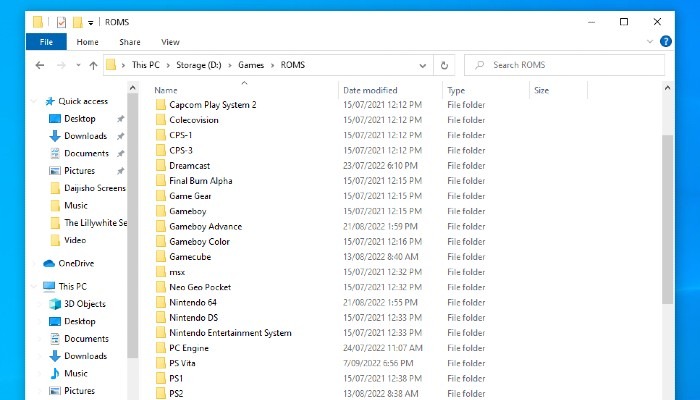Select the Game Gear folder icon
The width and height of the screenshot is (700, 400).
click(161, 196)
